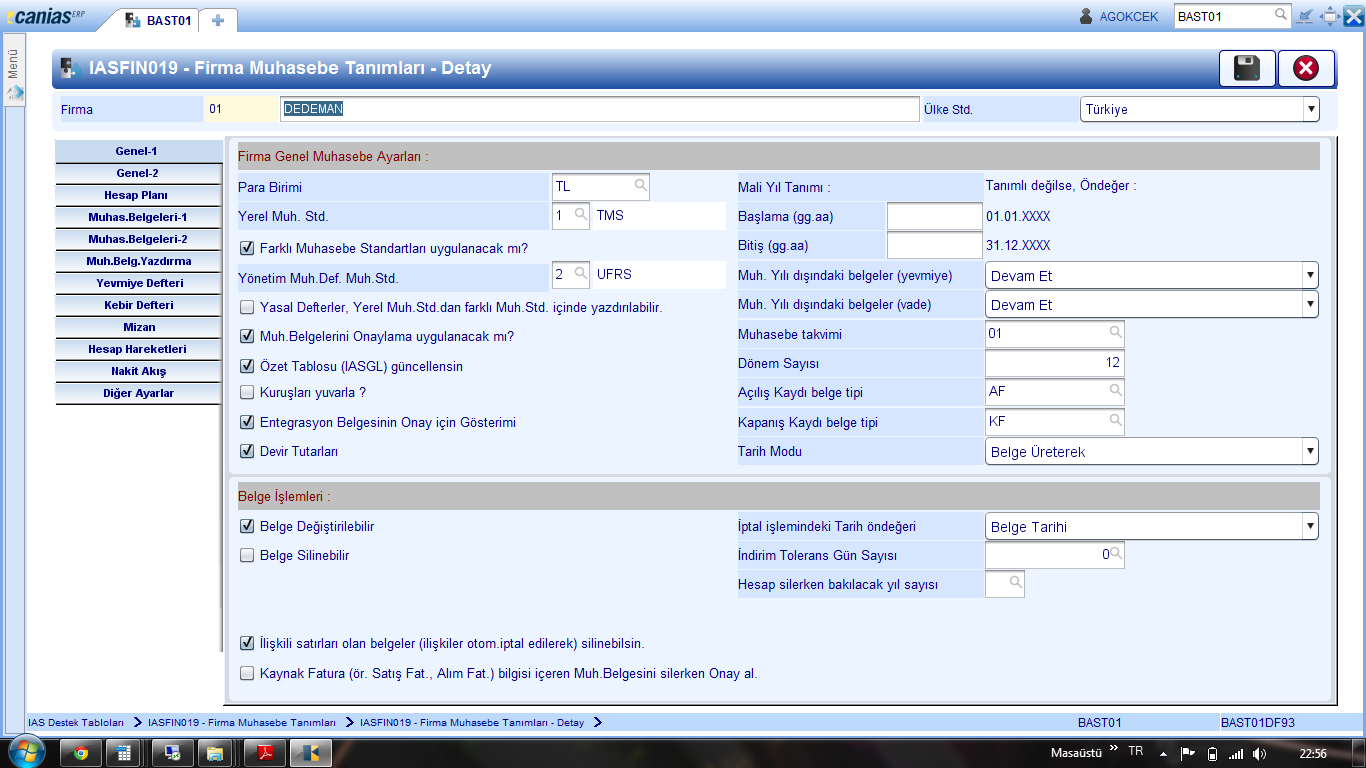Switch to the Genel-2 tab

(138, 173)
